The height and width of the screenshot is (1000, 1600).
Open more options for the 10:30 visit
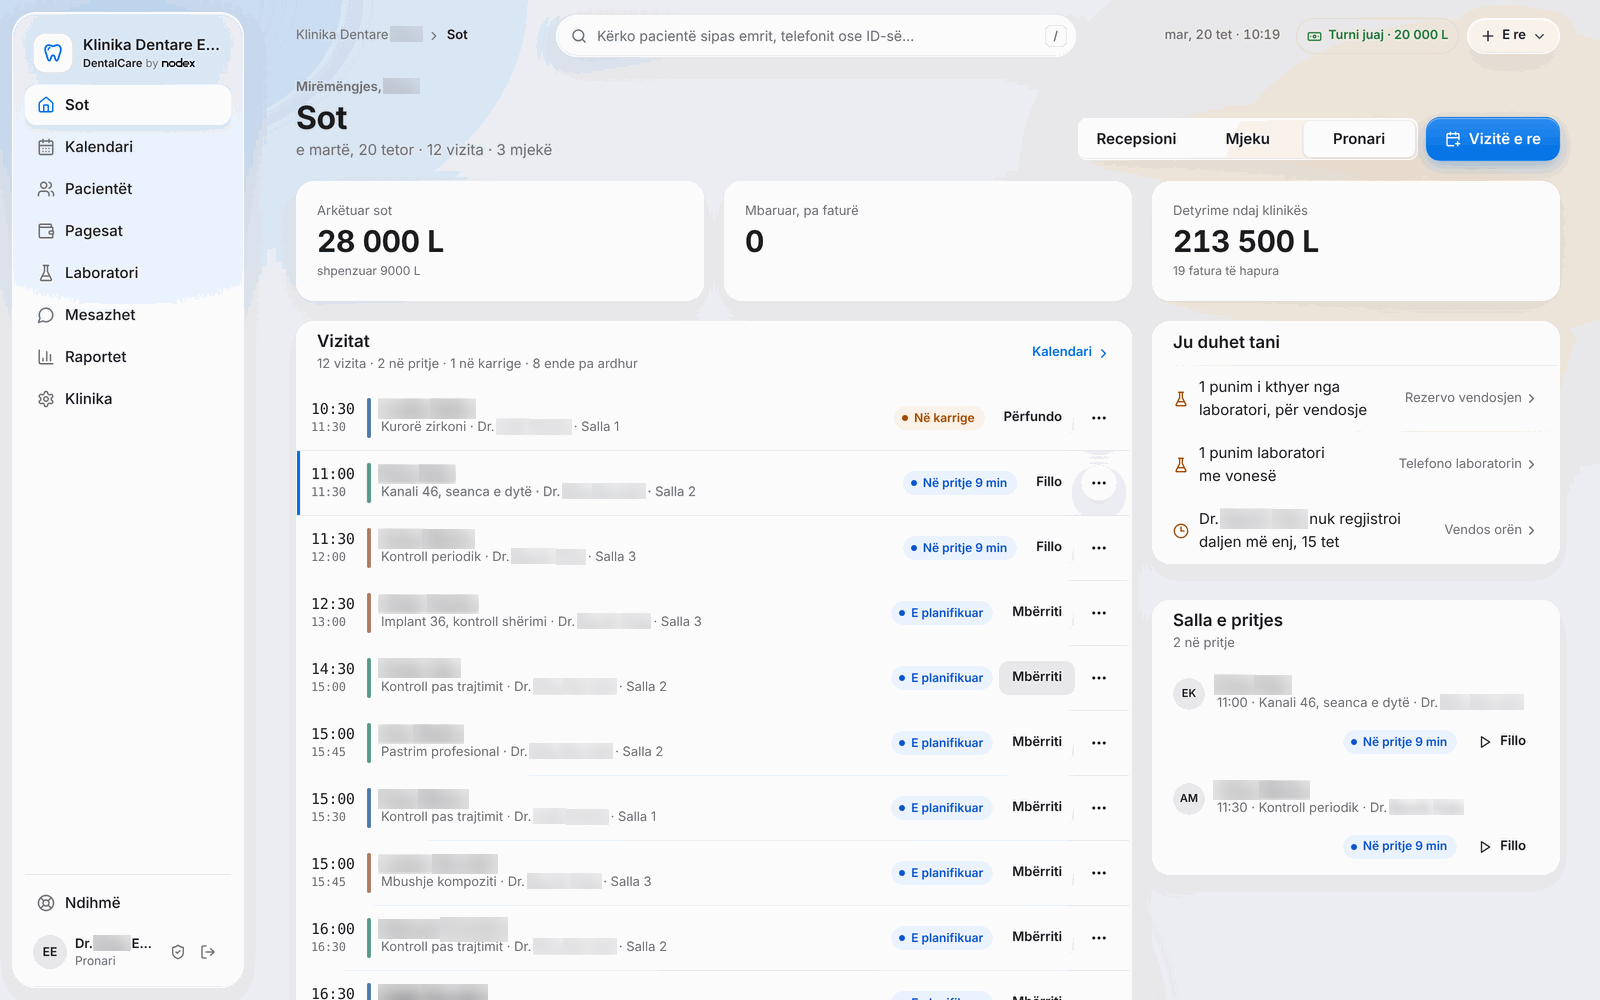tap(1099, 418)
